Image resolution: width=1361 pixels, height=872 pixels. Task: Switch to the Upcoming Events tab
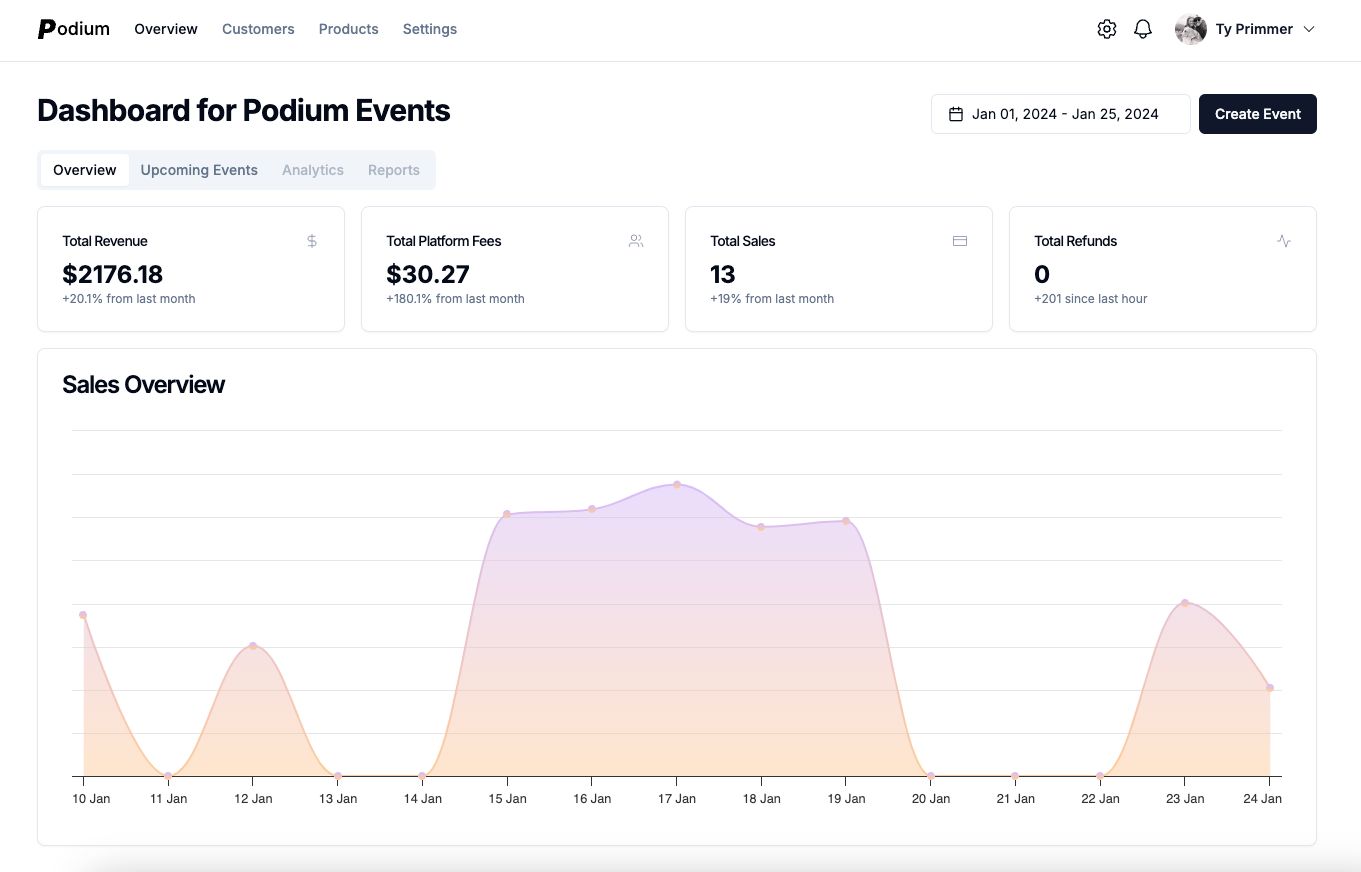click(199, 170)
